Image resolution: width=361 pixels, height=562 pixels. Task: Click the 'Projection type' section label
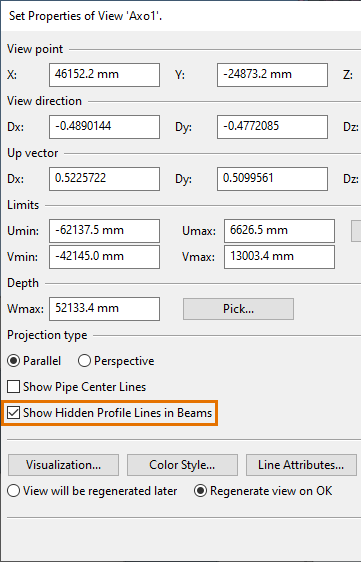click(x=47, y=335)
